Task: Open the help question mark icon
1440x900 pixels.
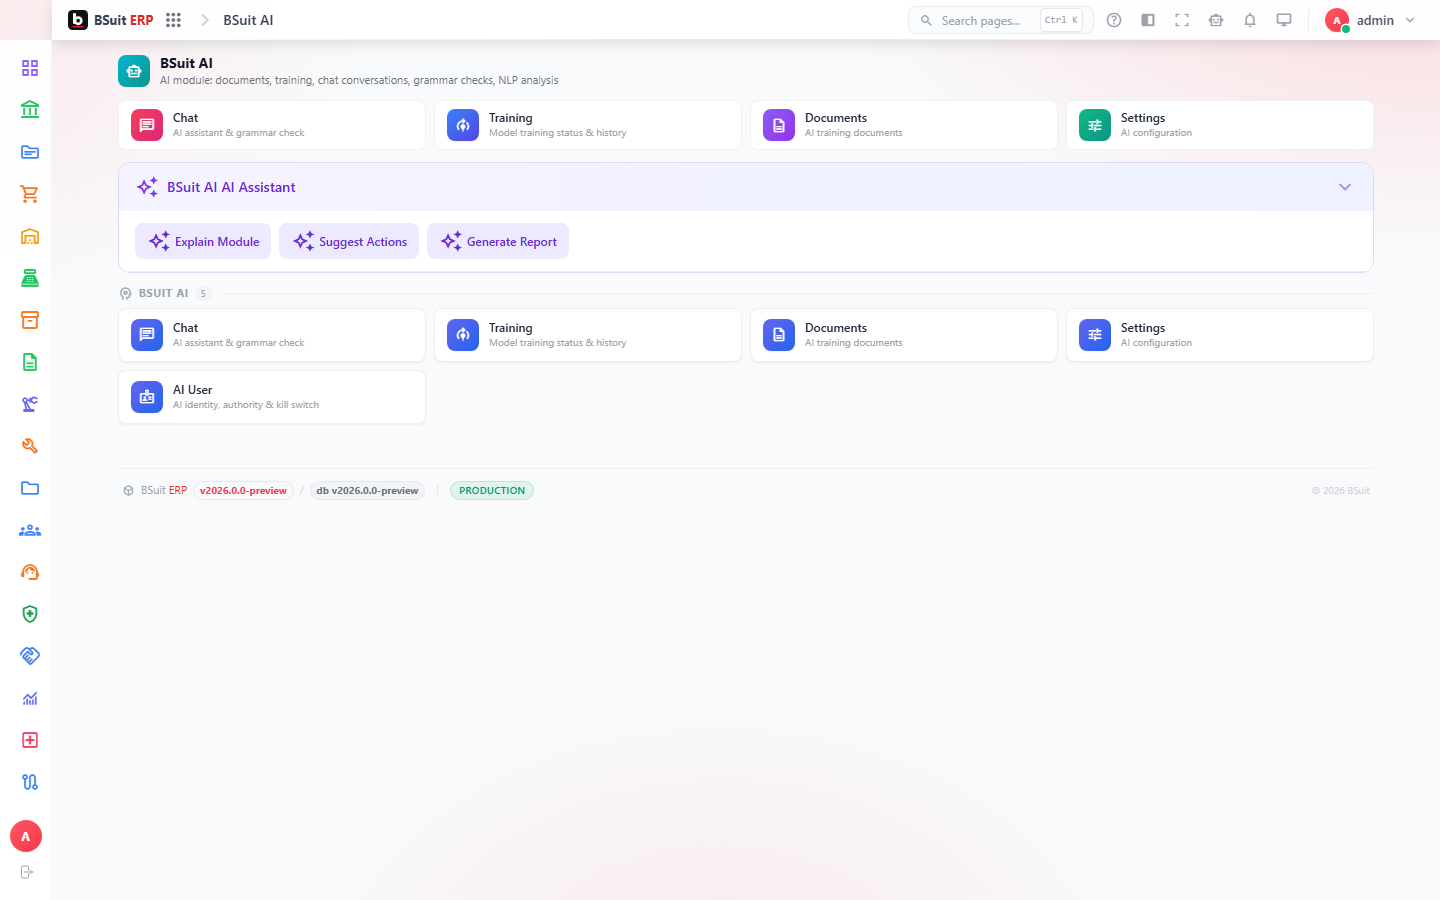Action: click(x=1114, y=20)
